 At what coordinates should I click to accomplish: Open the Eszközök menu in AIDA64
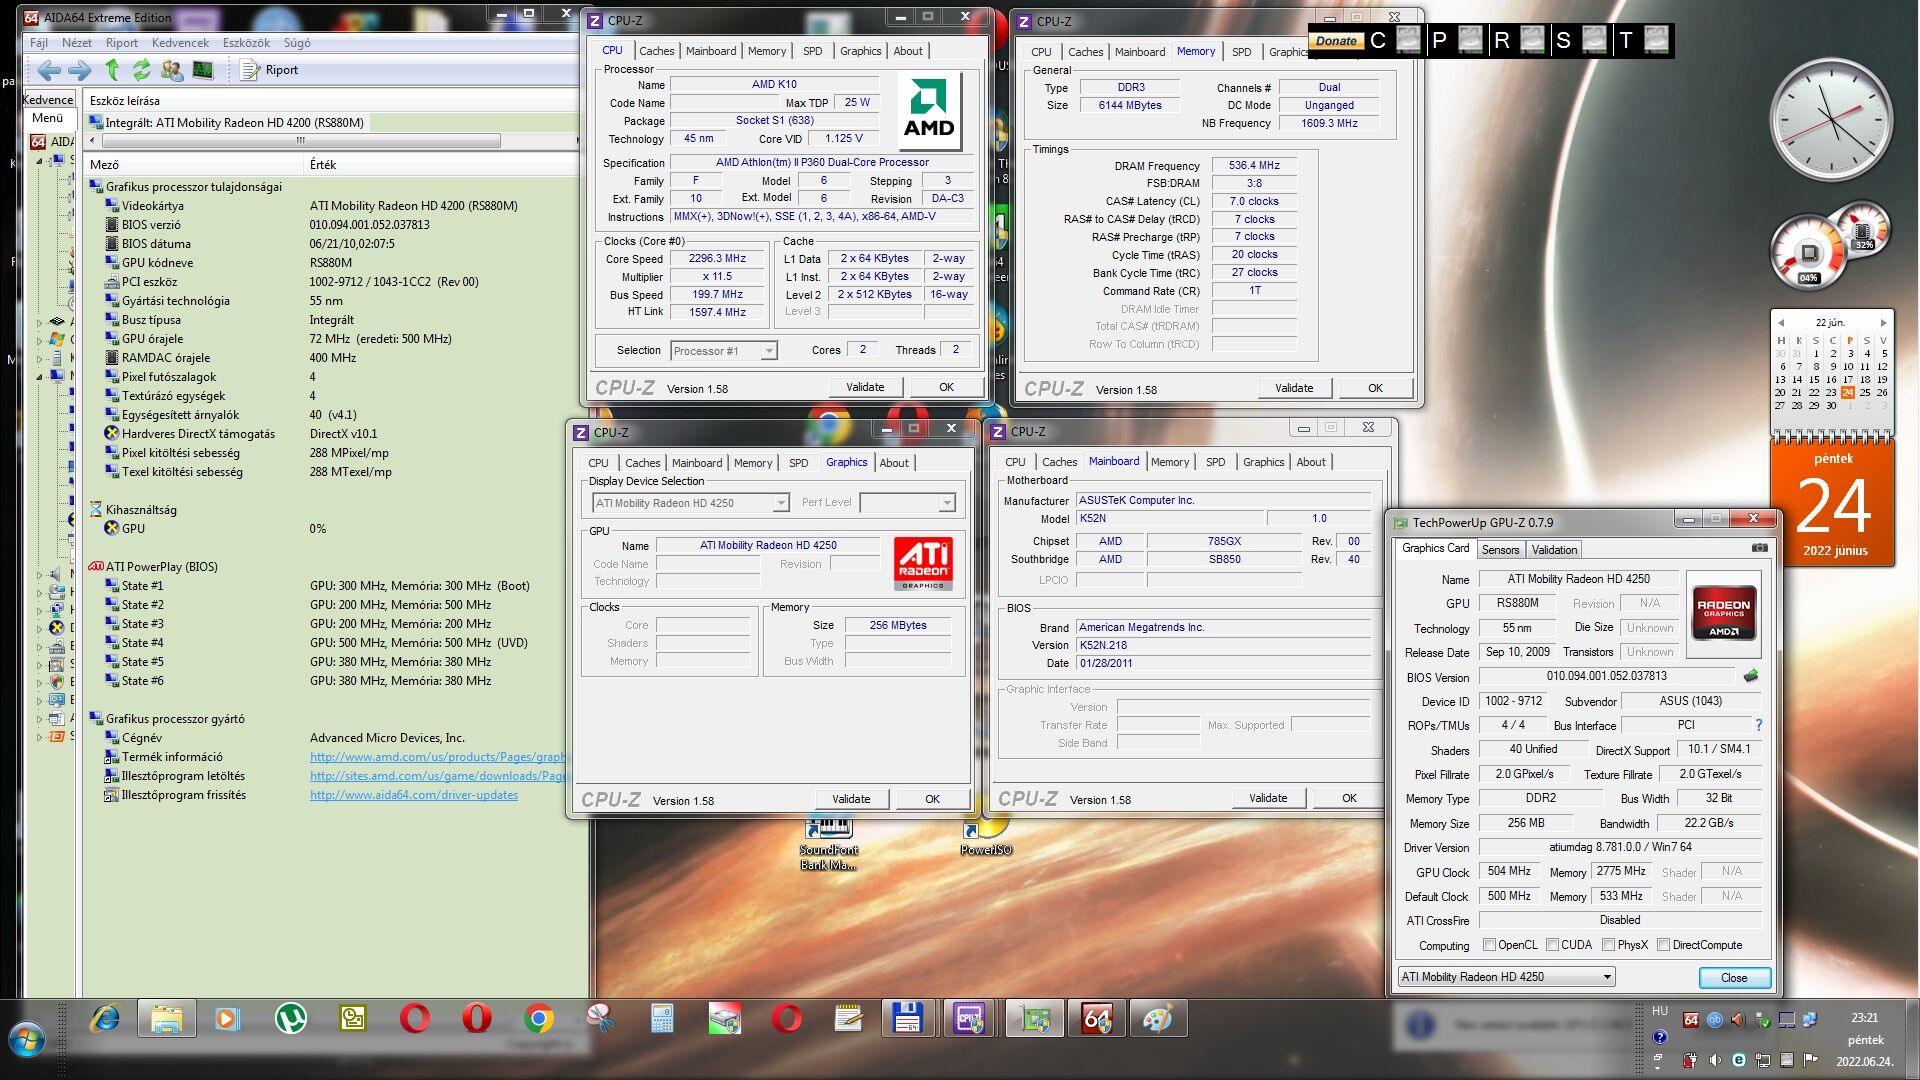pos(246,43)
